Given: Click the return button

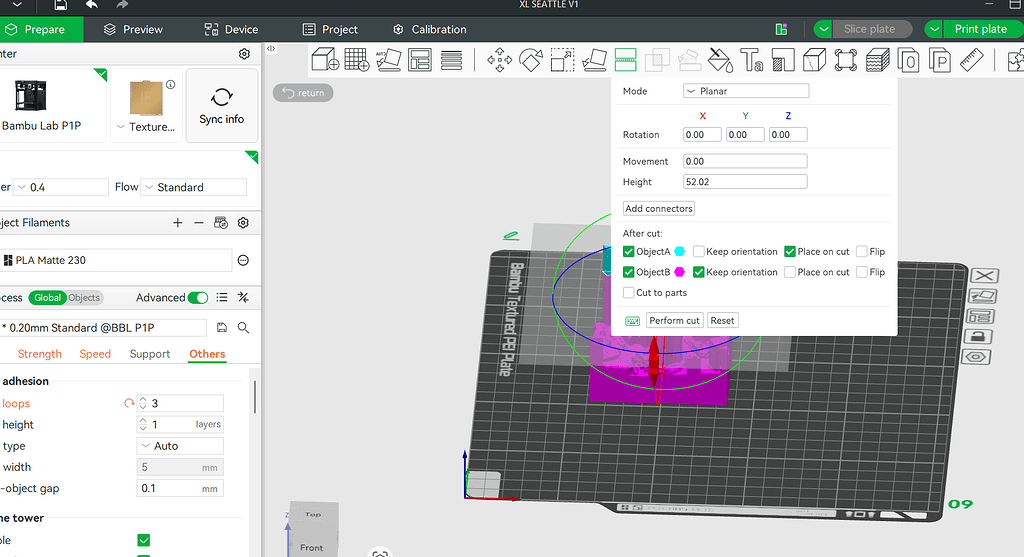Looking at the screenshot, I should coord(303,93).
